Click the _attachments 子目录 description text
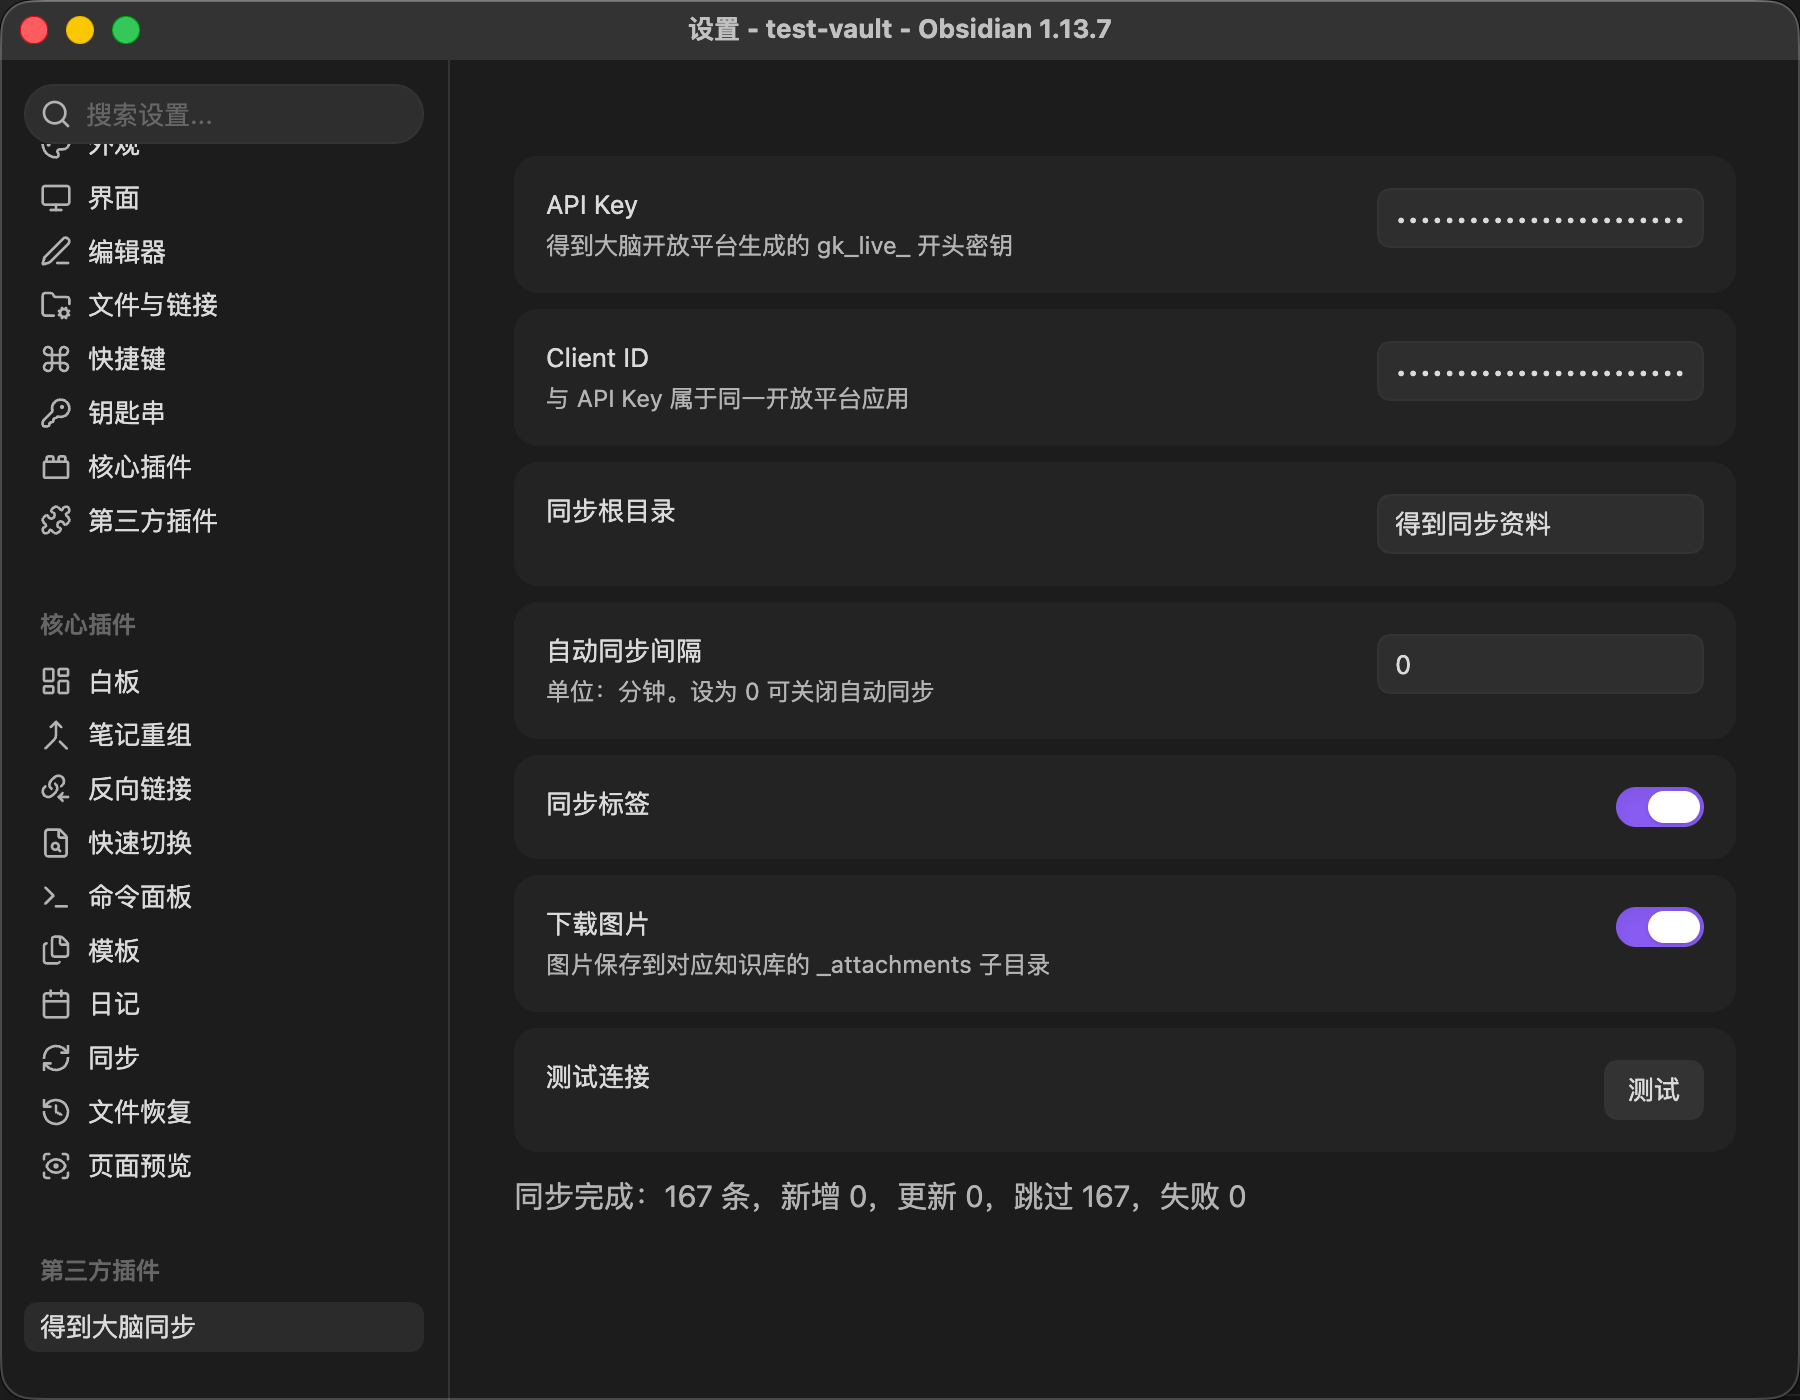This screenshot has height=1400, width=1800. [798, 965]
